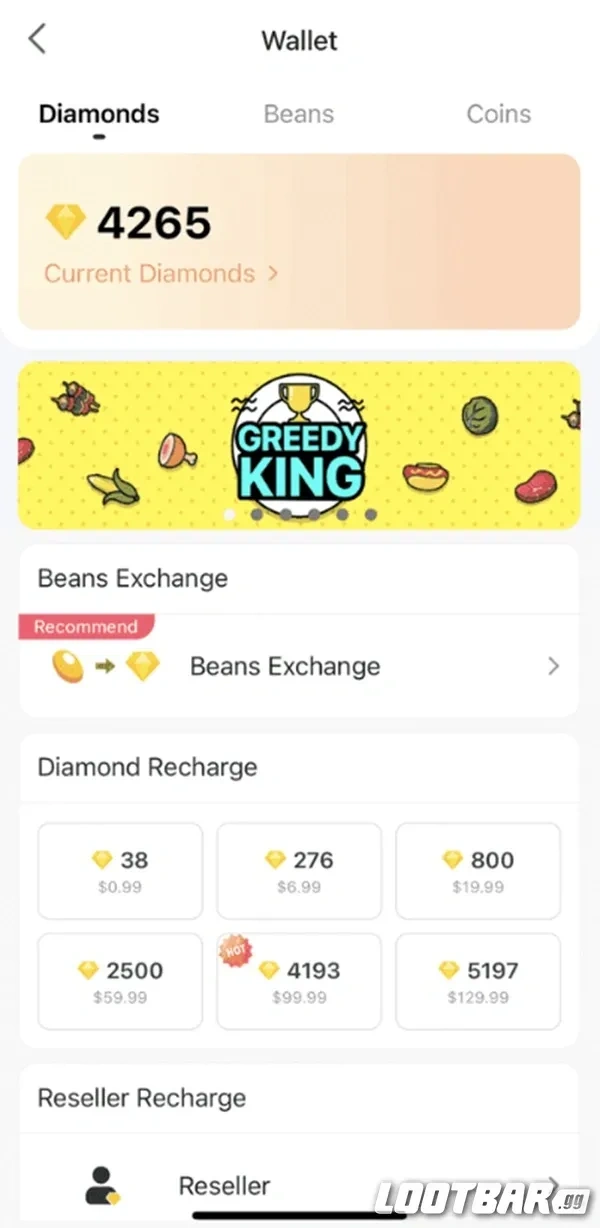This screenshot has height=1228, width=600.
Task: Buy the 800 diamonds for $19.99
Action: pyautogui.click(x=478, y=871)
